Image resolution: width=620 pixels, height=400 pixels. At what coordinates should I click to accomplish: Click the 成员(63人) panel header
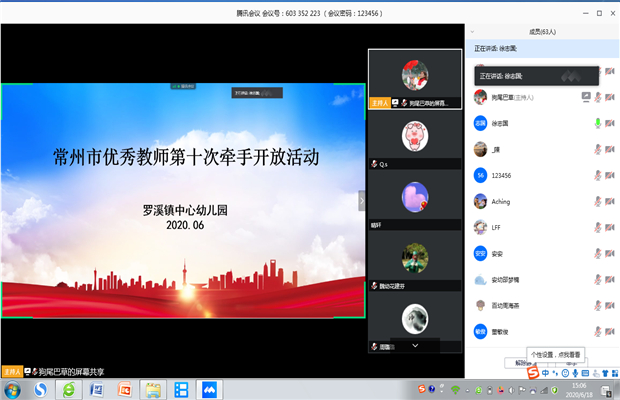point(541,33)
